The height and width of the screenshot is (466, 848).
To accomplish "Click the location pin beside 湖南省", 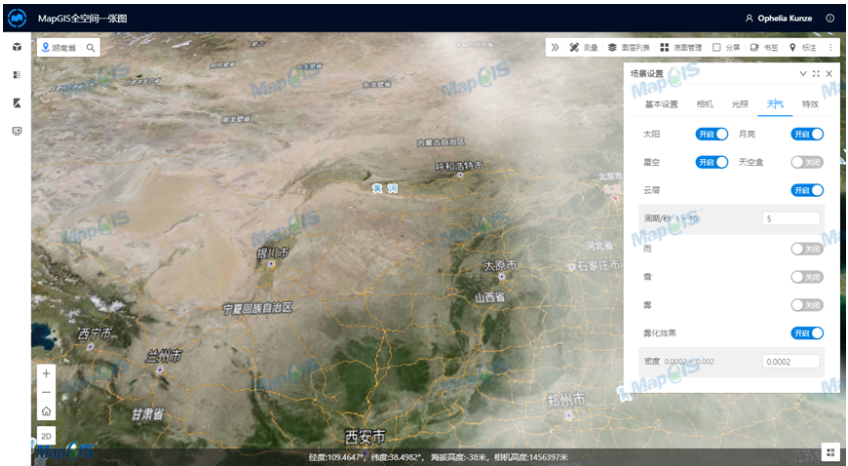I will tap(46, 48).
